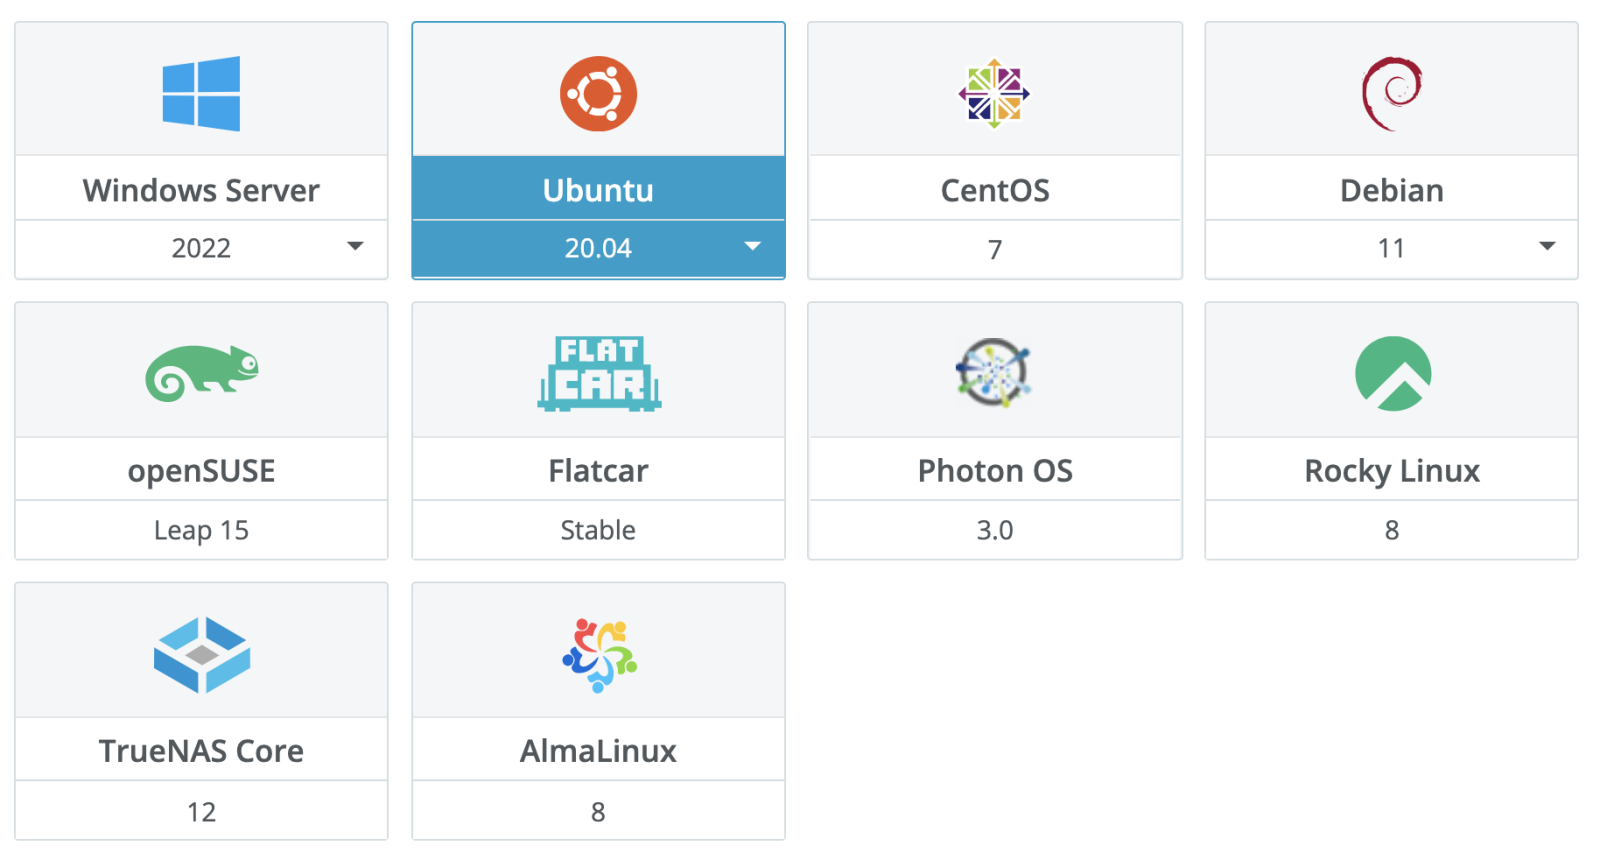Viewport: 1600px width, 860px height.
Task: Pick the openSUSE chameleon icon
Action: tap(201, 373)
